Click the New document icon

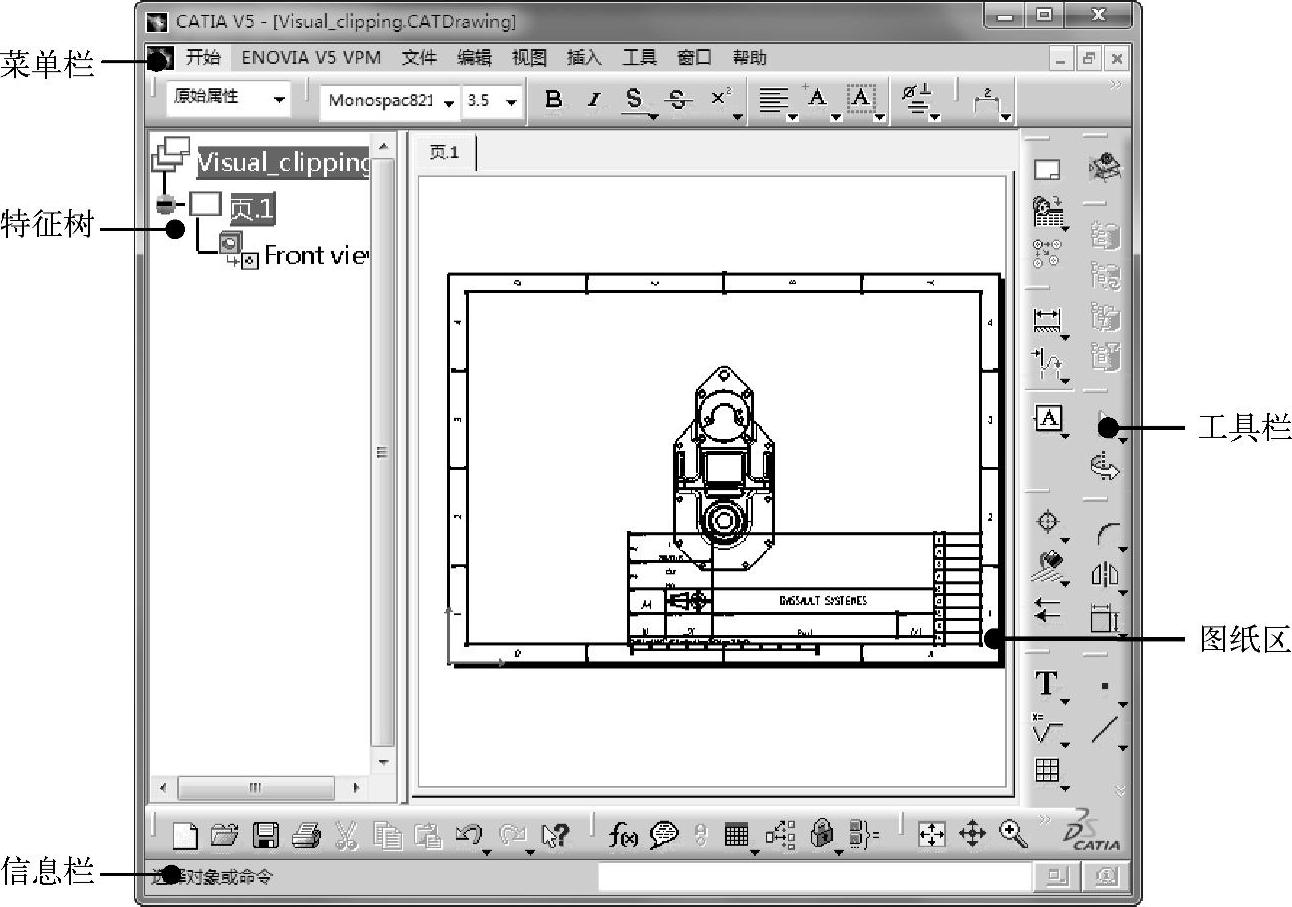click(186, 836)
